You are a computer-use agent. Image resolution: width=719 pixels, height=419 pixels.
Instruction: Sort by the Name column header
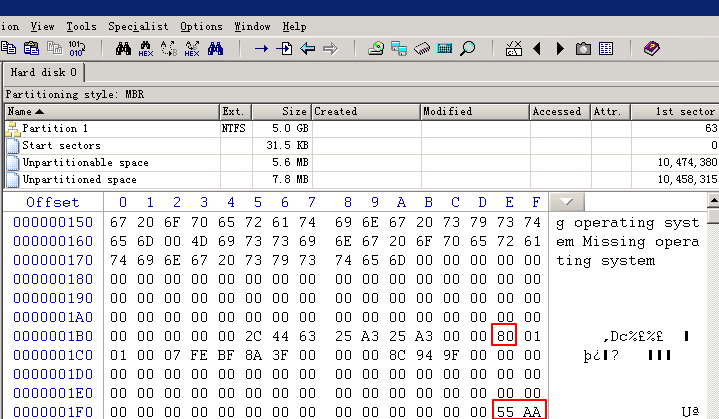112,111
